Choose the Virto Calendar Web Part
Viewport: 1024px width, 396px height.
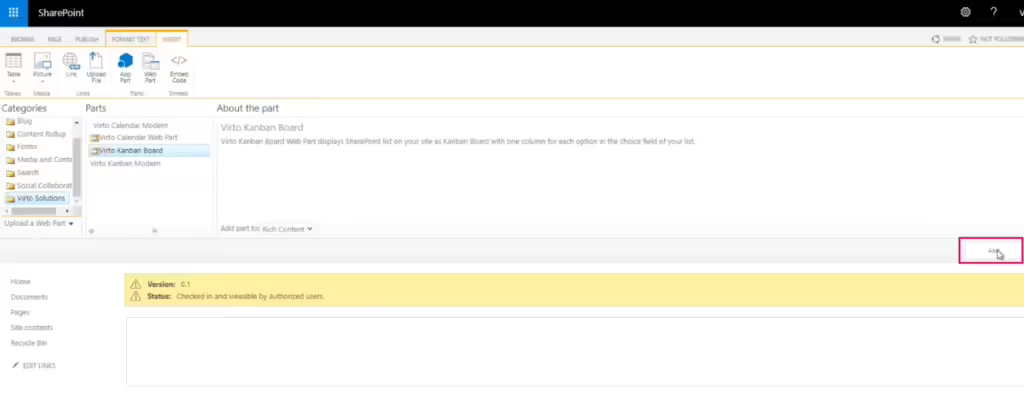click(133, 137)
